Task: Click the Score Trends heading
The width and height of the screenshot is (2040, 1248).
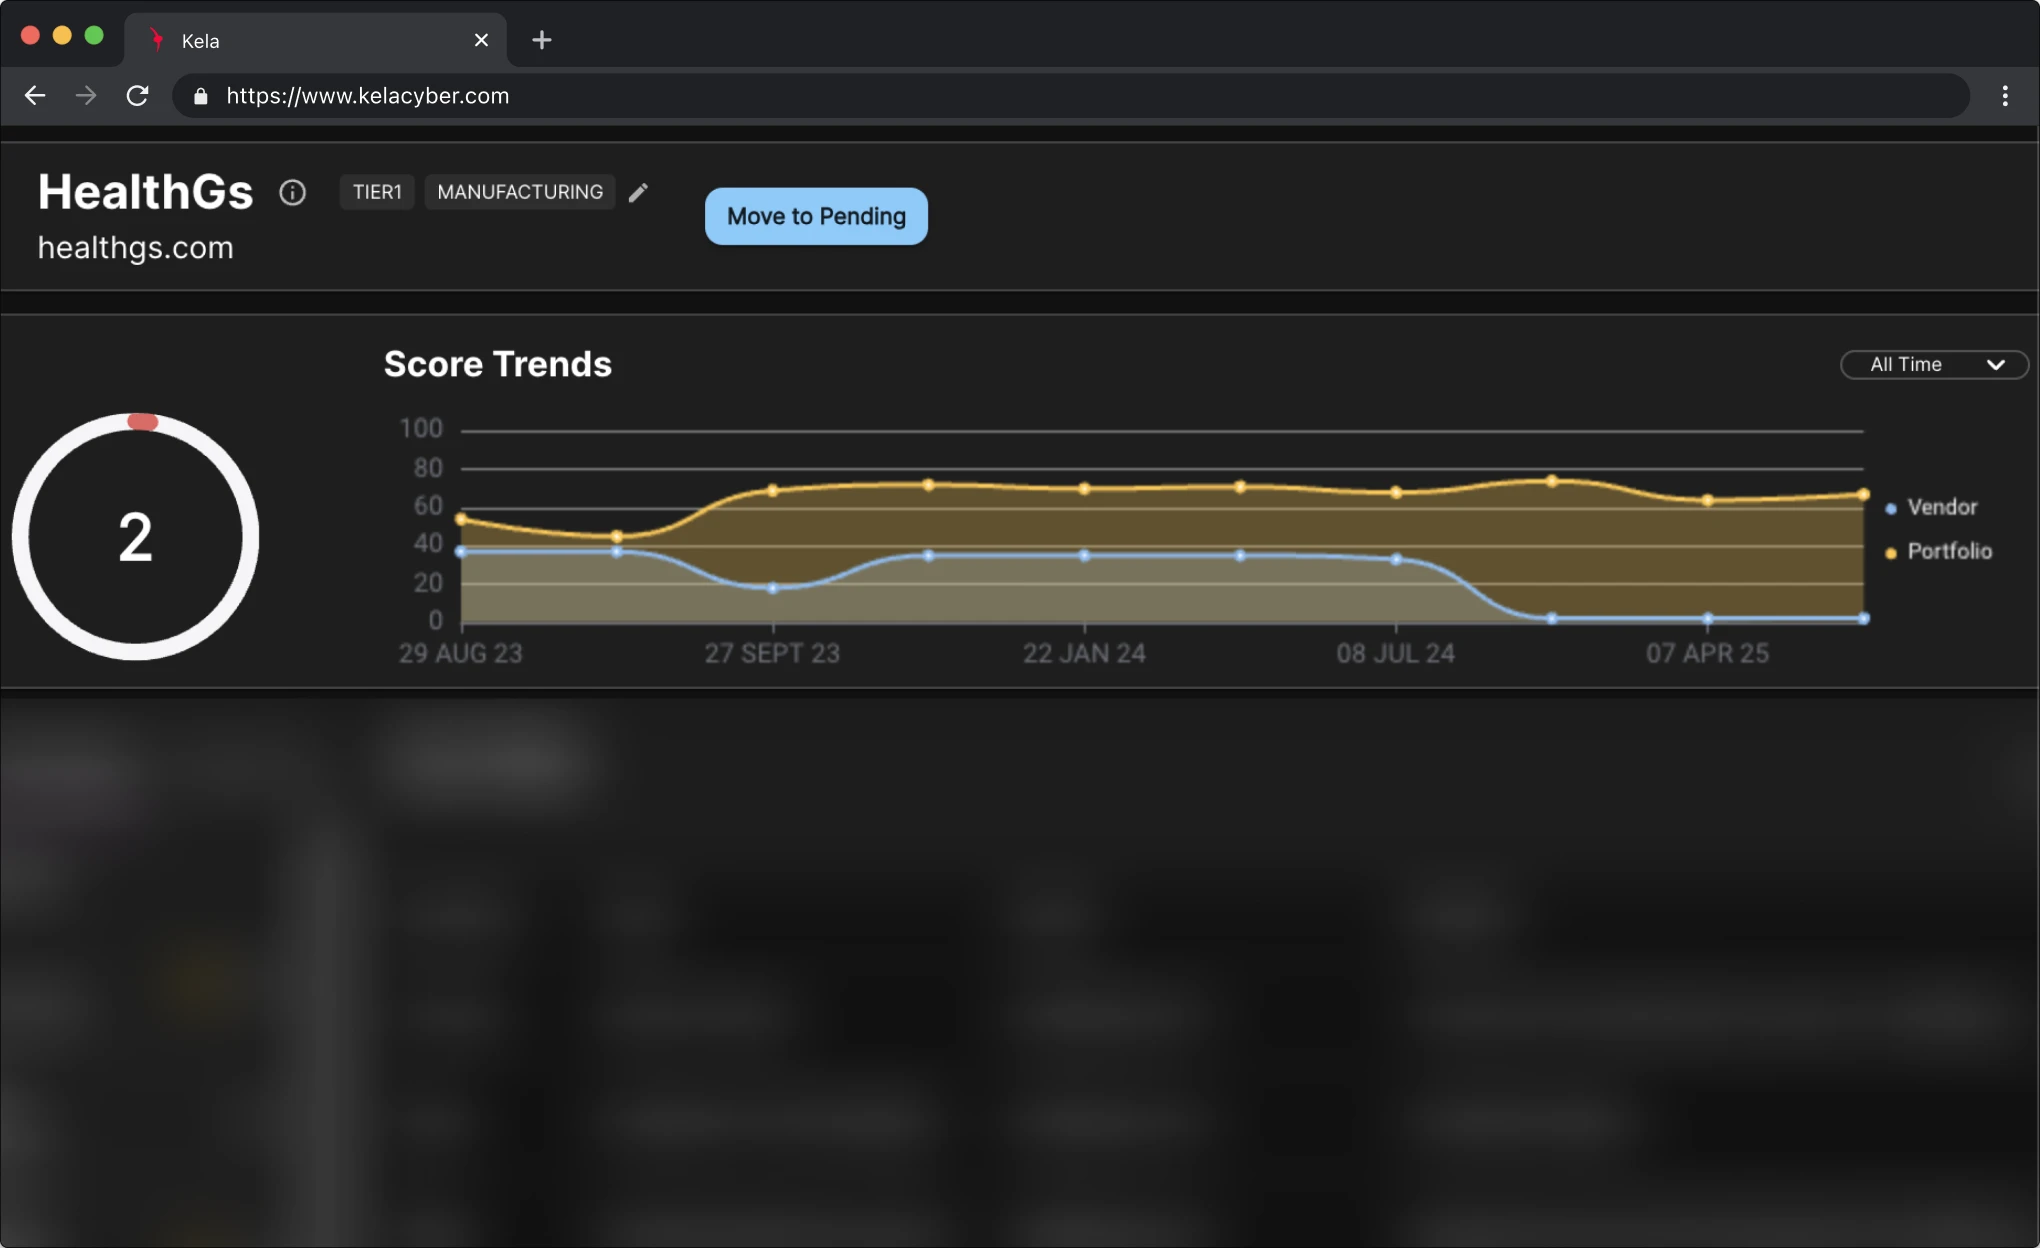Action: point(498,364)
